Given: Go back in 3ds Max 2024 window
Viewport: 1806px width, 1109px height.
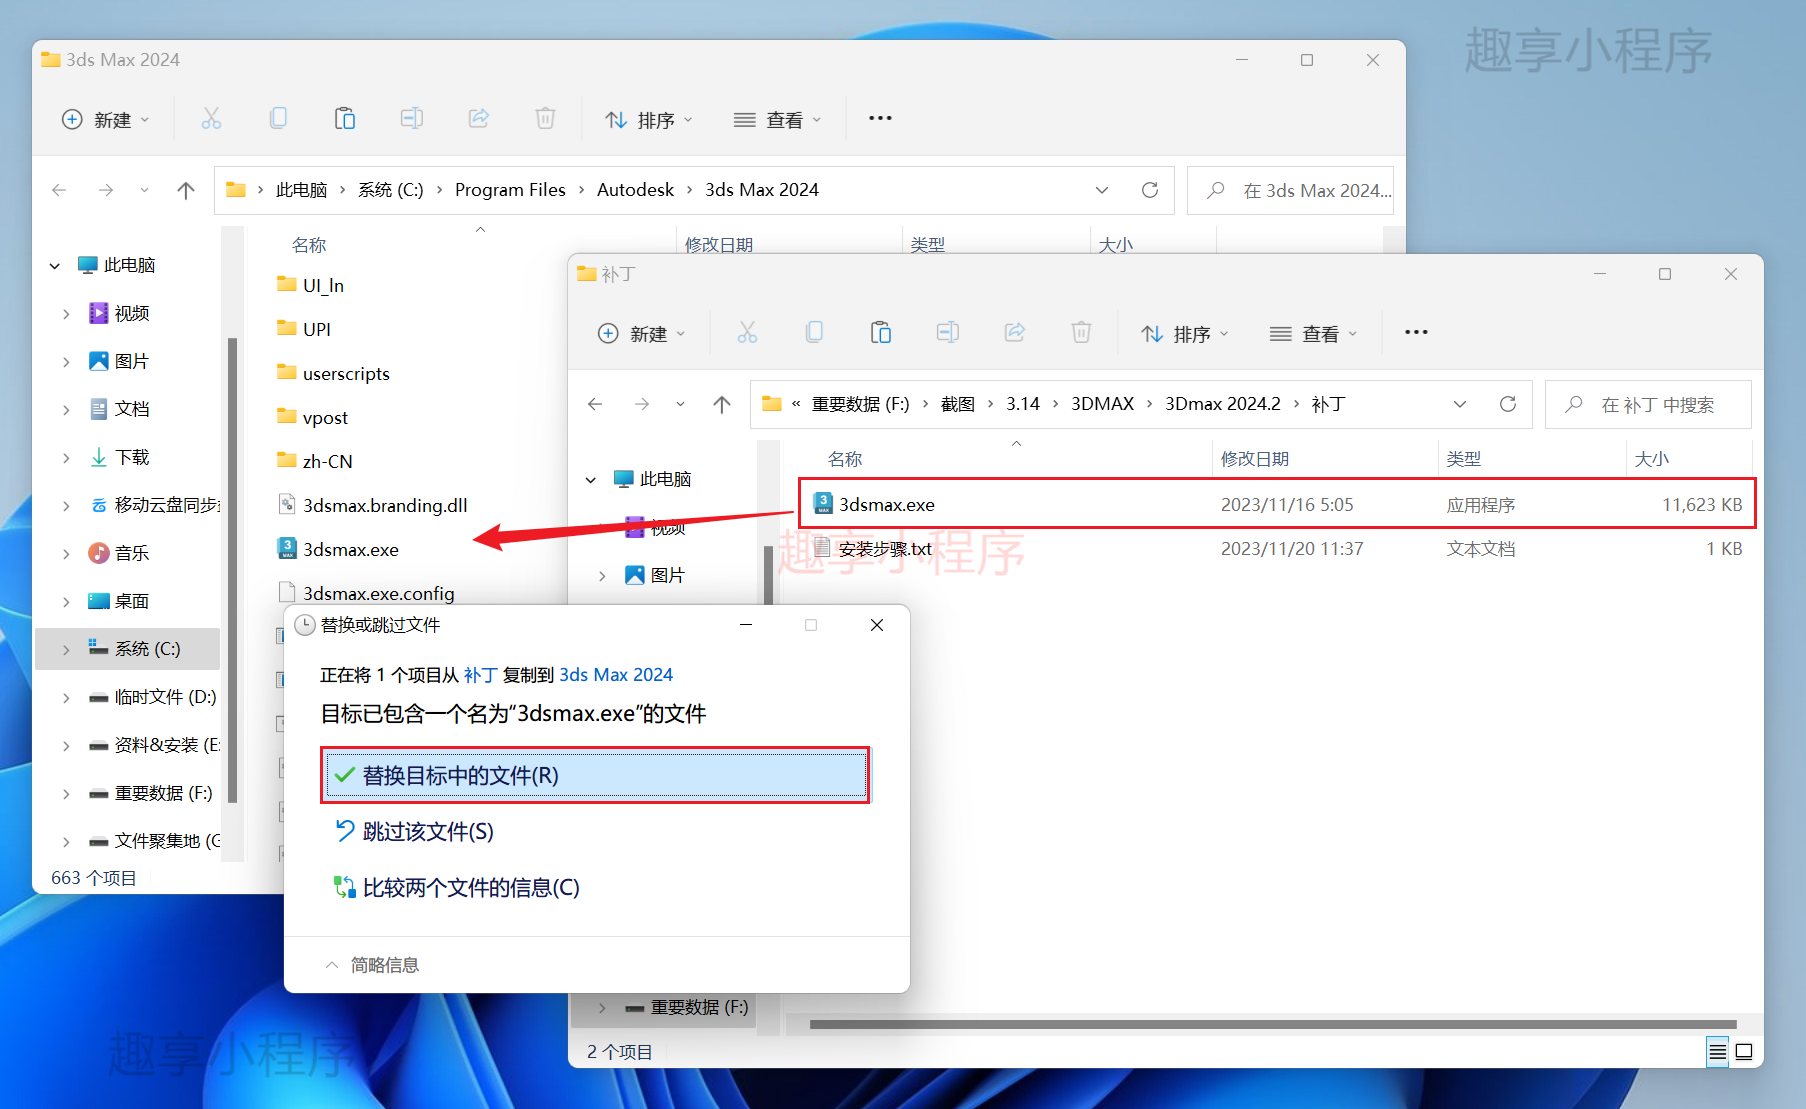Looking at the screenshot, I should pyautogui.click(x=59, y=190).
